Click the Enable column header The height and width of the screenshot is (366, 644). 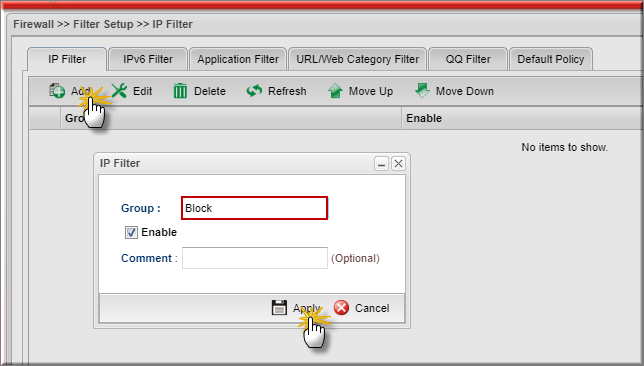pyautogui.click(x=522, y=118)
